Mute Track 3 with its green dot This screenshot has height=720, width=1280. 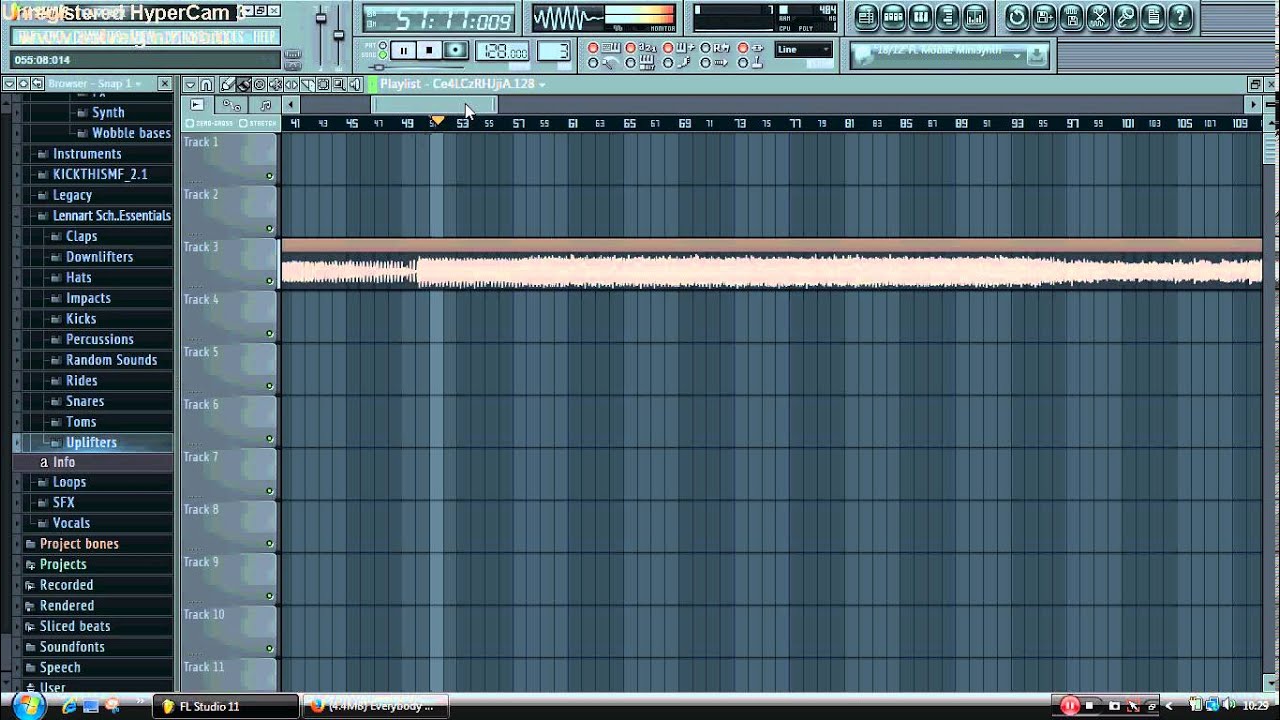(270, 281)
